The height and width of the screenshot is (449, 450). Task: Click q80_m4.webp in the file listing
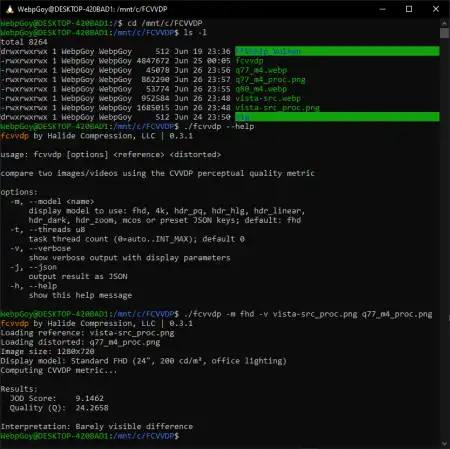click(x=261, y=89)
